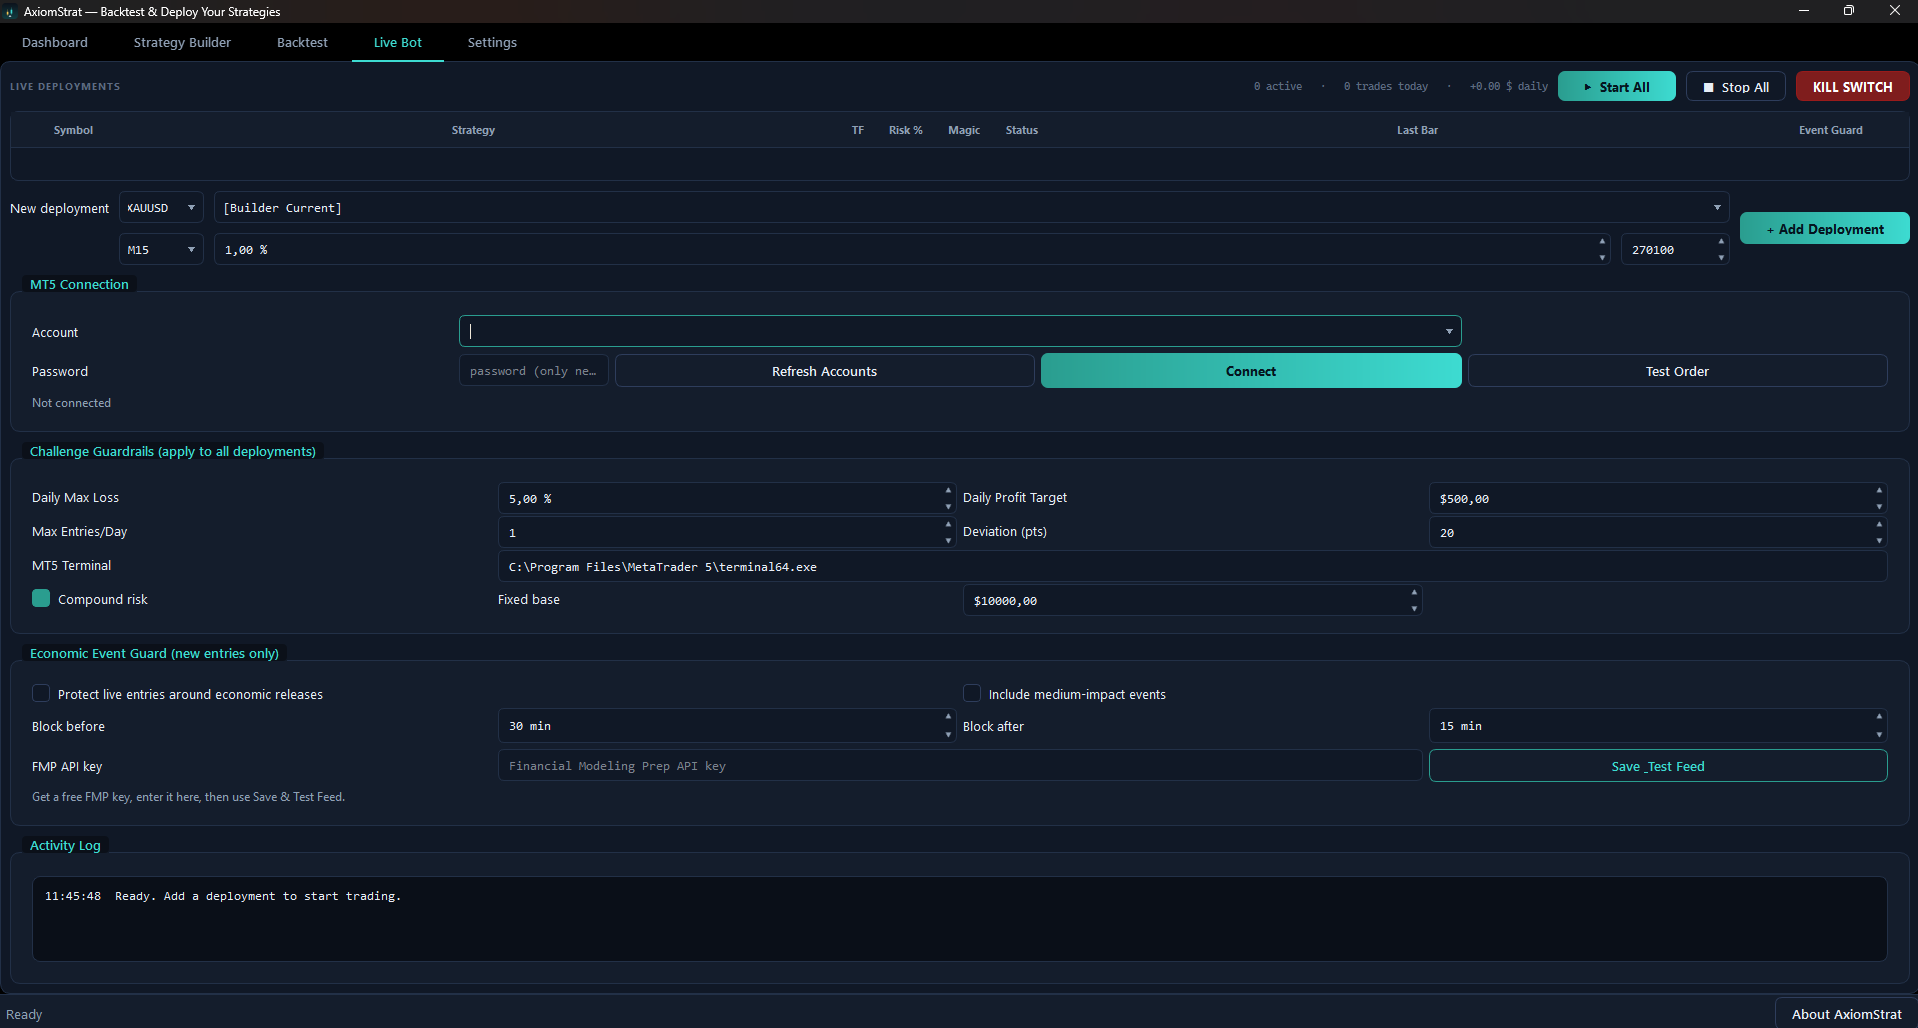
Task: Decrease Max Entries/Day value
Action: [x=948, y=540]
